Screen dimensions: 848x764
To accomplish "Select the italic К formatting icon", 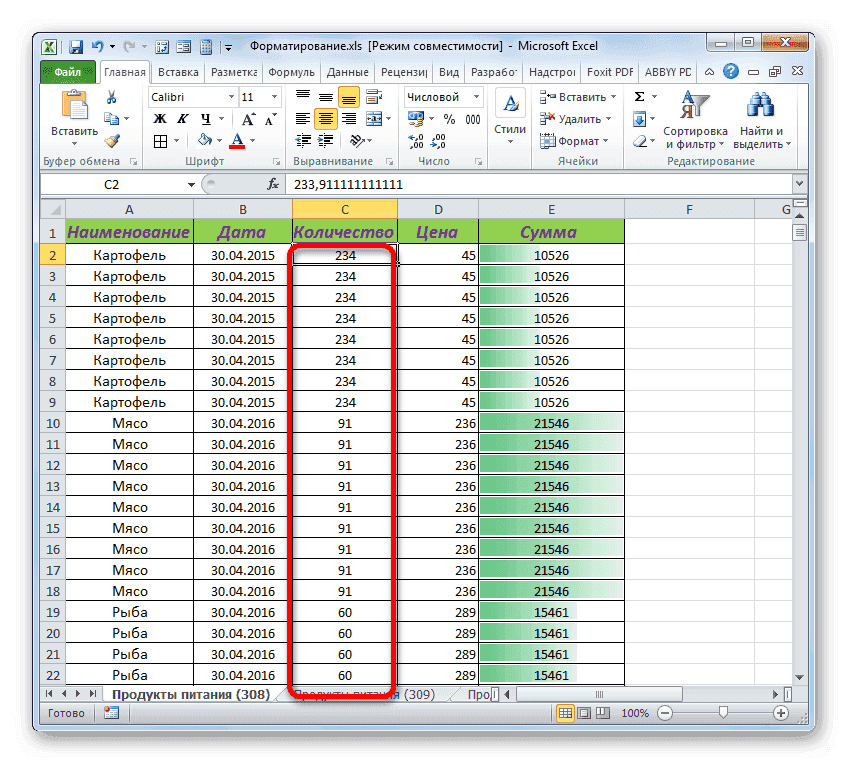I will point(180,118).
